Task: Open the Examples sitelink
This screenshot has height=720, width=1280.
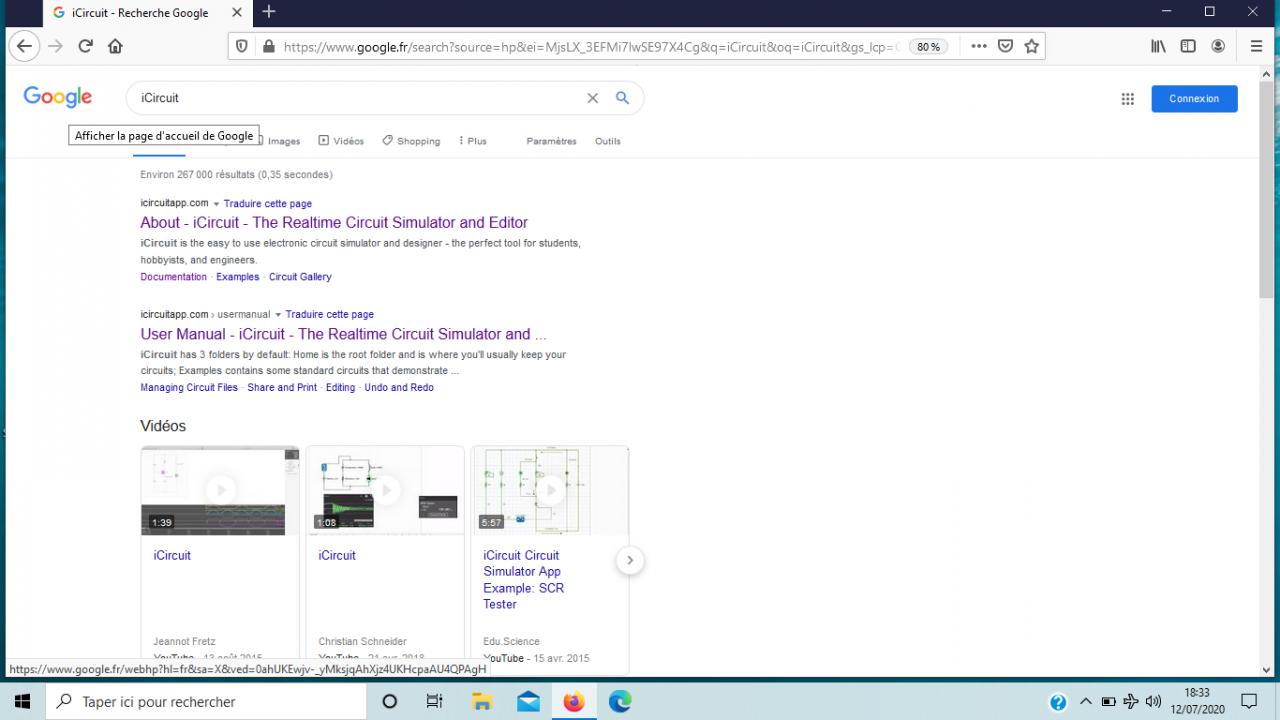Action: [x=237, y=277]
